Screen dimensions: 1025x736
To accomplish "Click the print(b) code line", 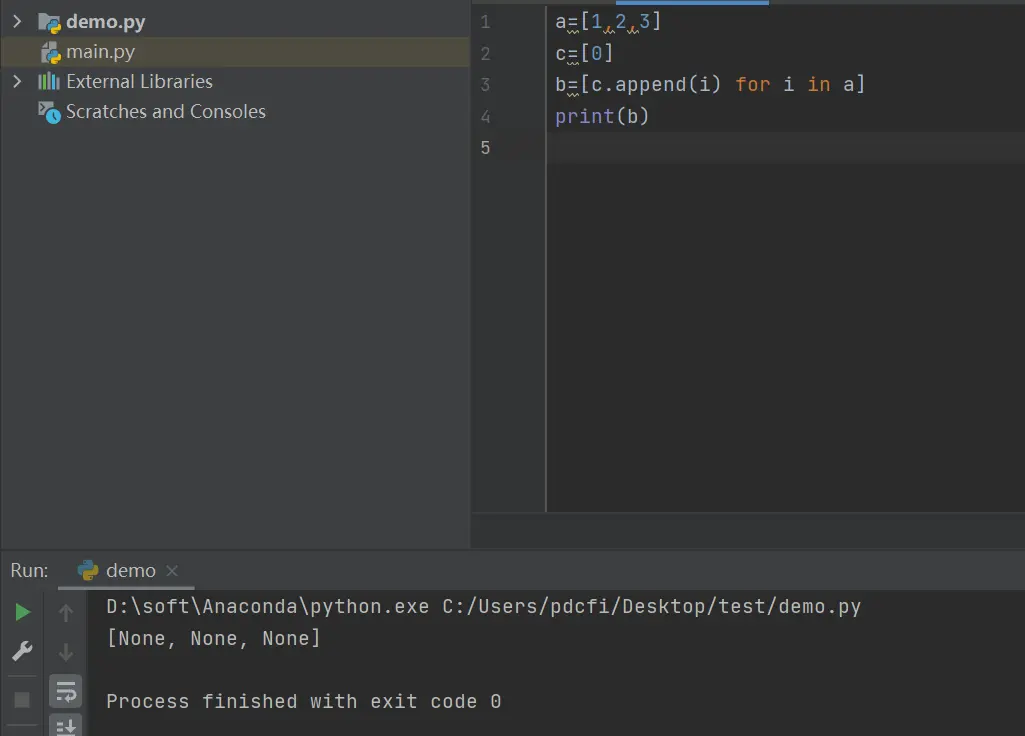I will (601, 116).
